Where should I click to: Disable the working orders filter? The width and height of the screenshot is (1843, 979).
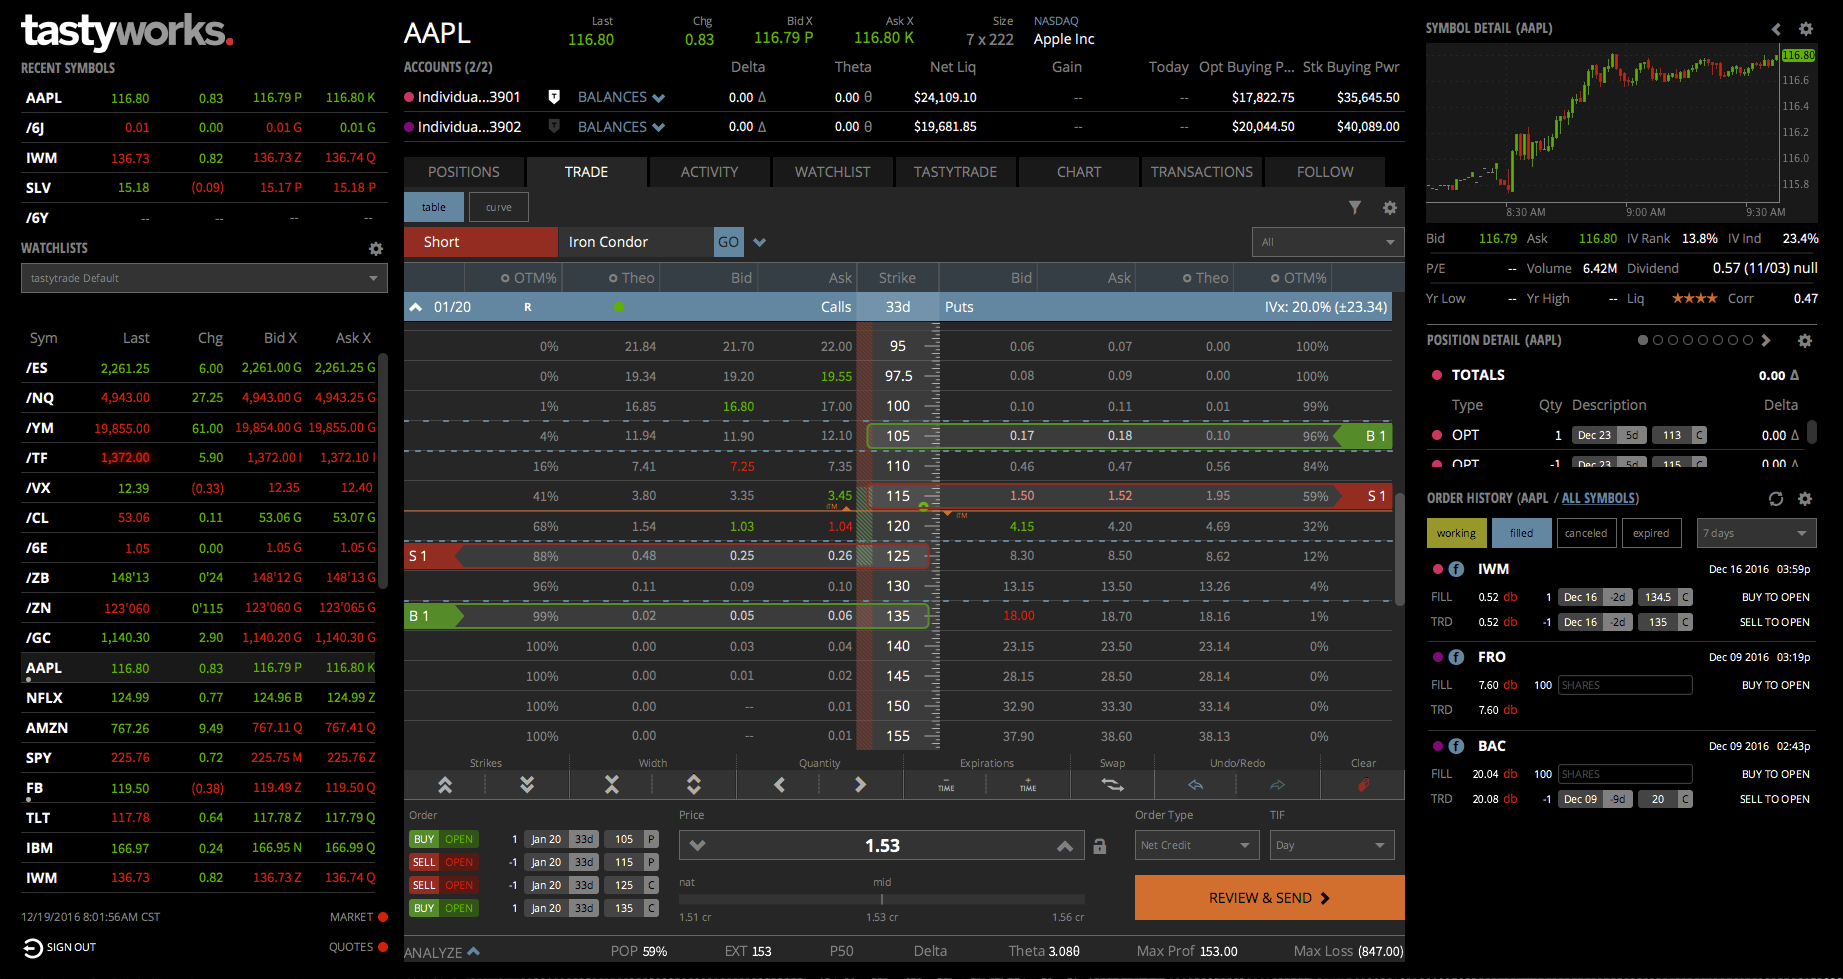(1456, 533)
